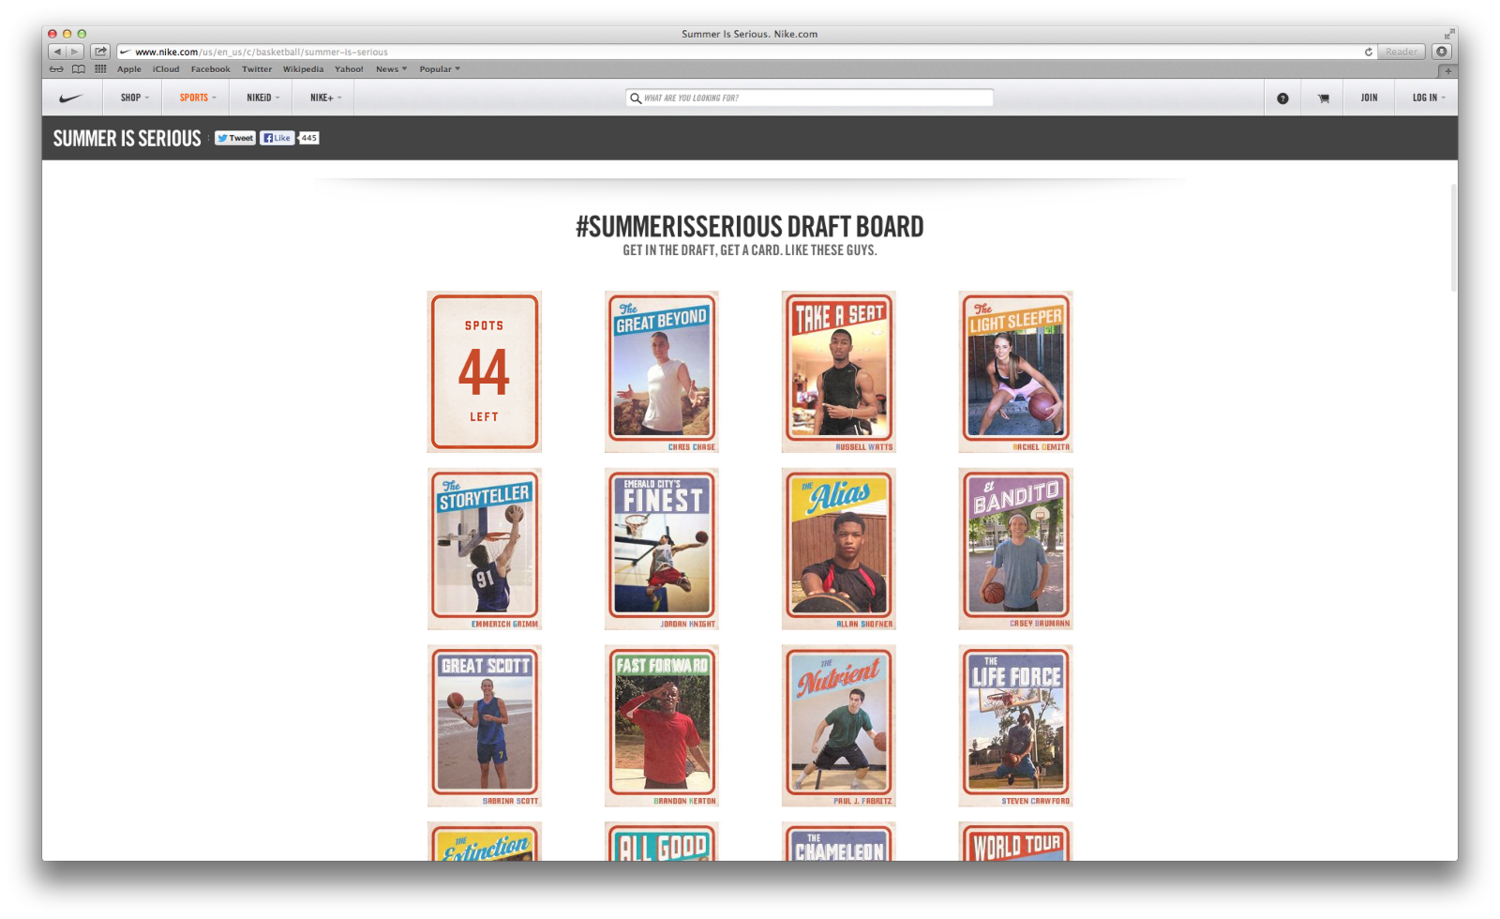The image size is (1500, 919).
Task: Click the SUMMER IS SERIOUS page title
Action: [127, 139]
